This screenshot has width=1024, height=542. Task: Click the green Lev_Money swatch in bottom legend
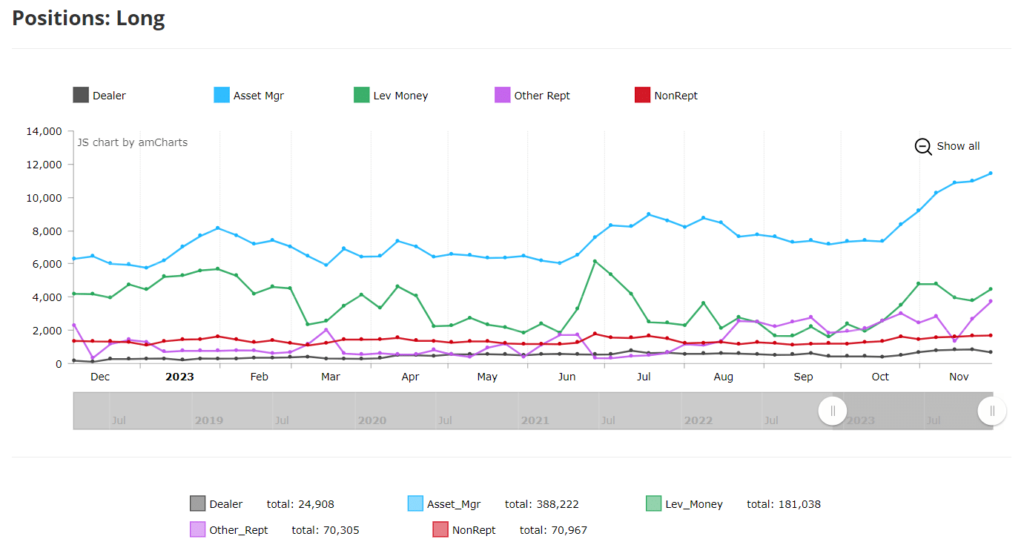(654, 504)
